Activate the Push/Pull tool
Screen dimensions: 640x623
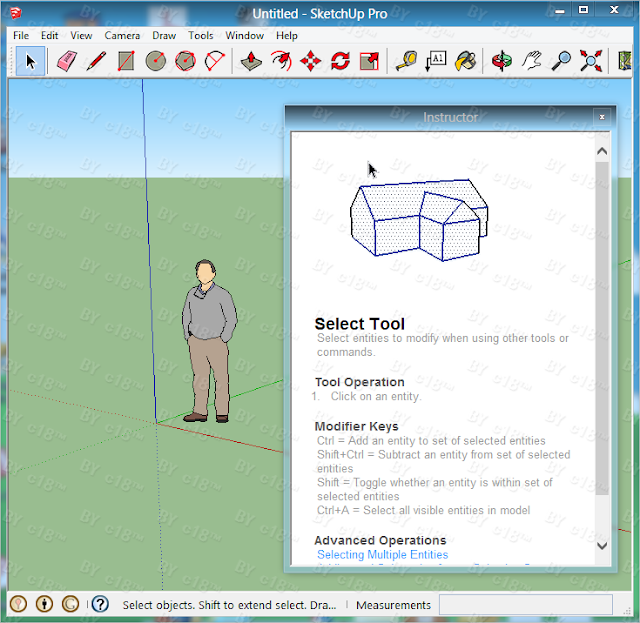pyautogui.click(x=251, y=61)
